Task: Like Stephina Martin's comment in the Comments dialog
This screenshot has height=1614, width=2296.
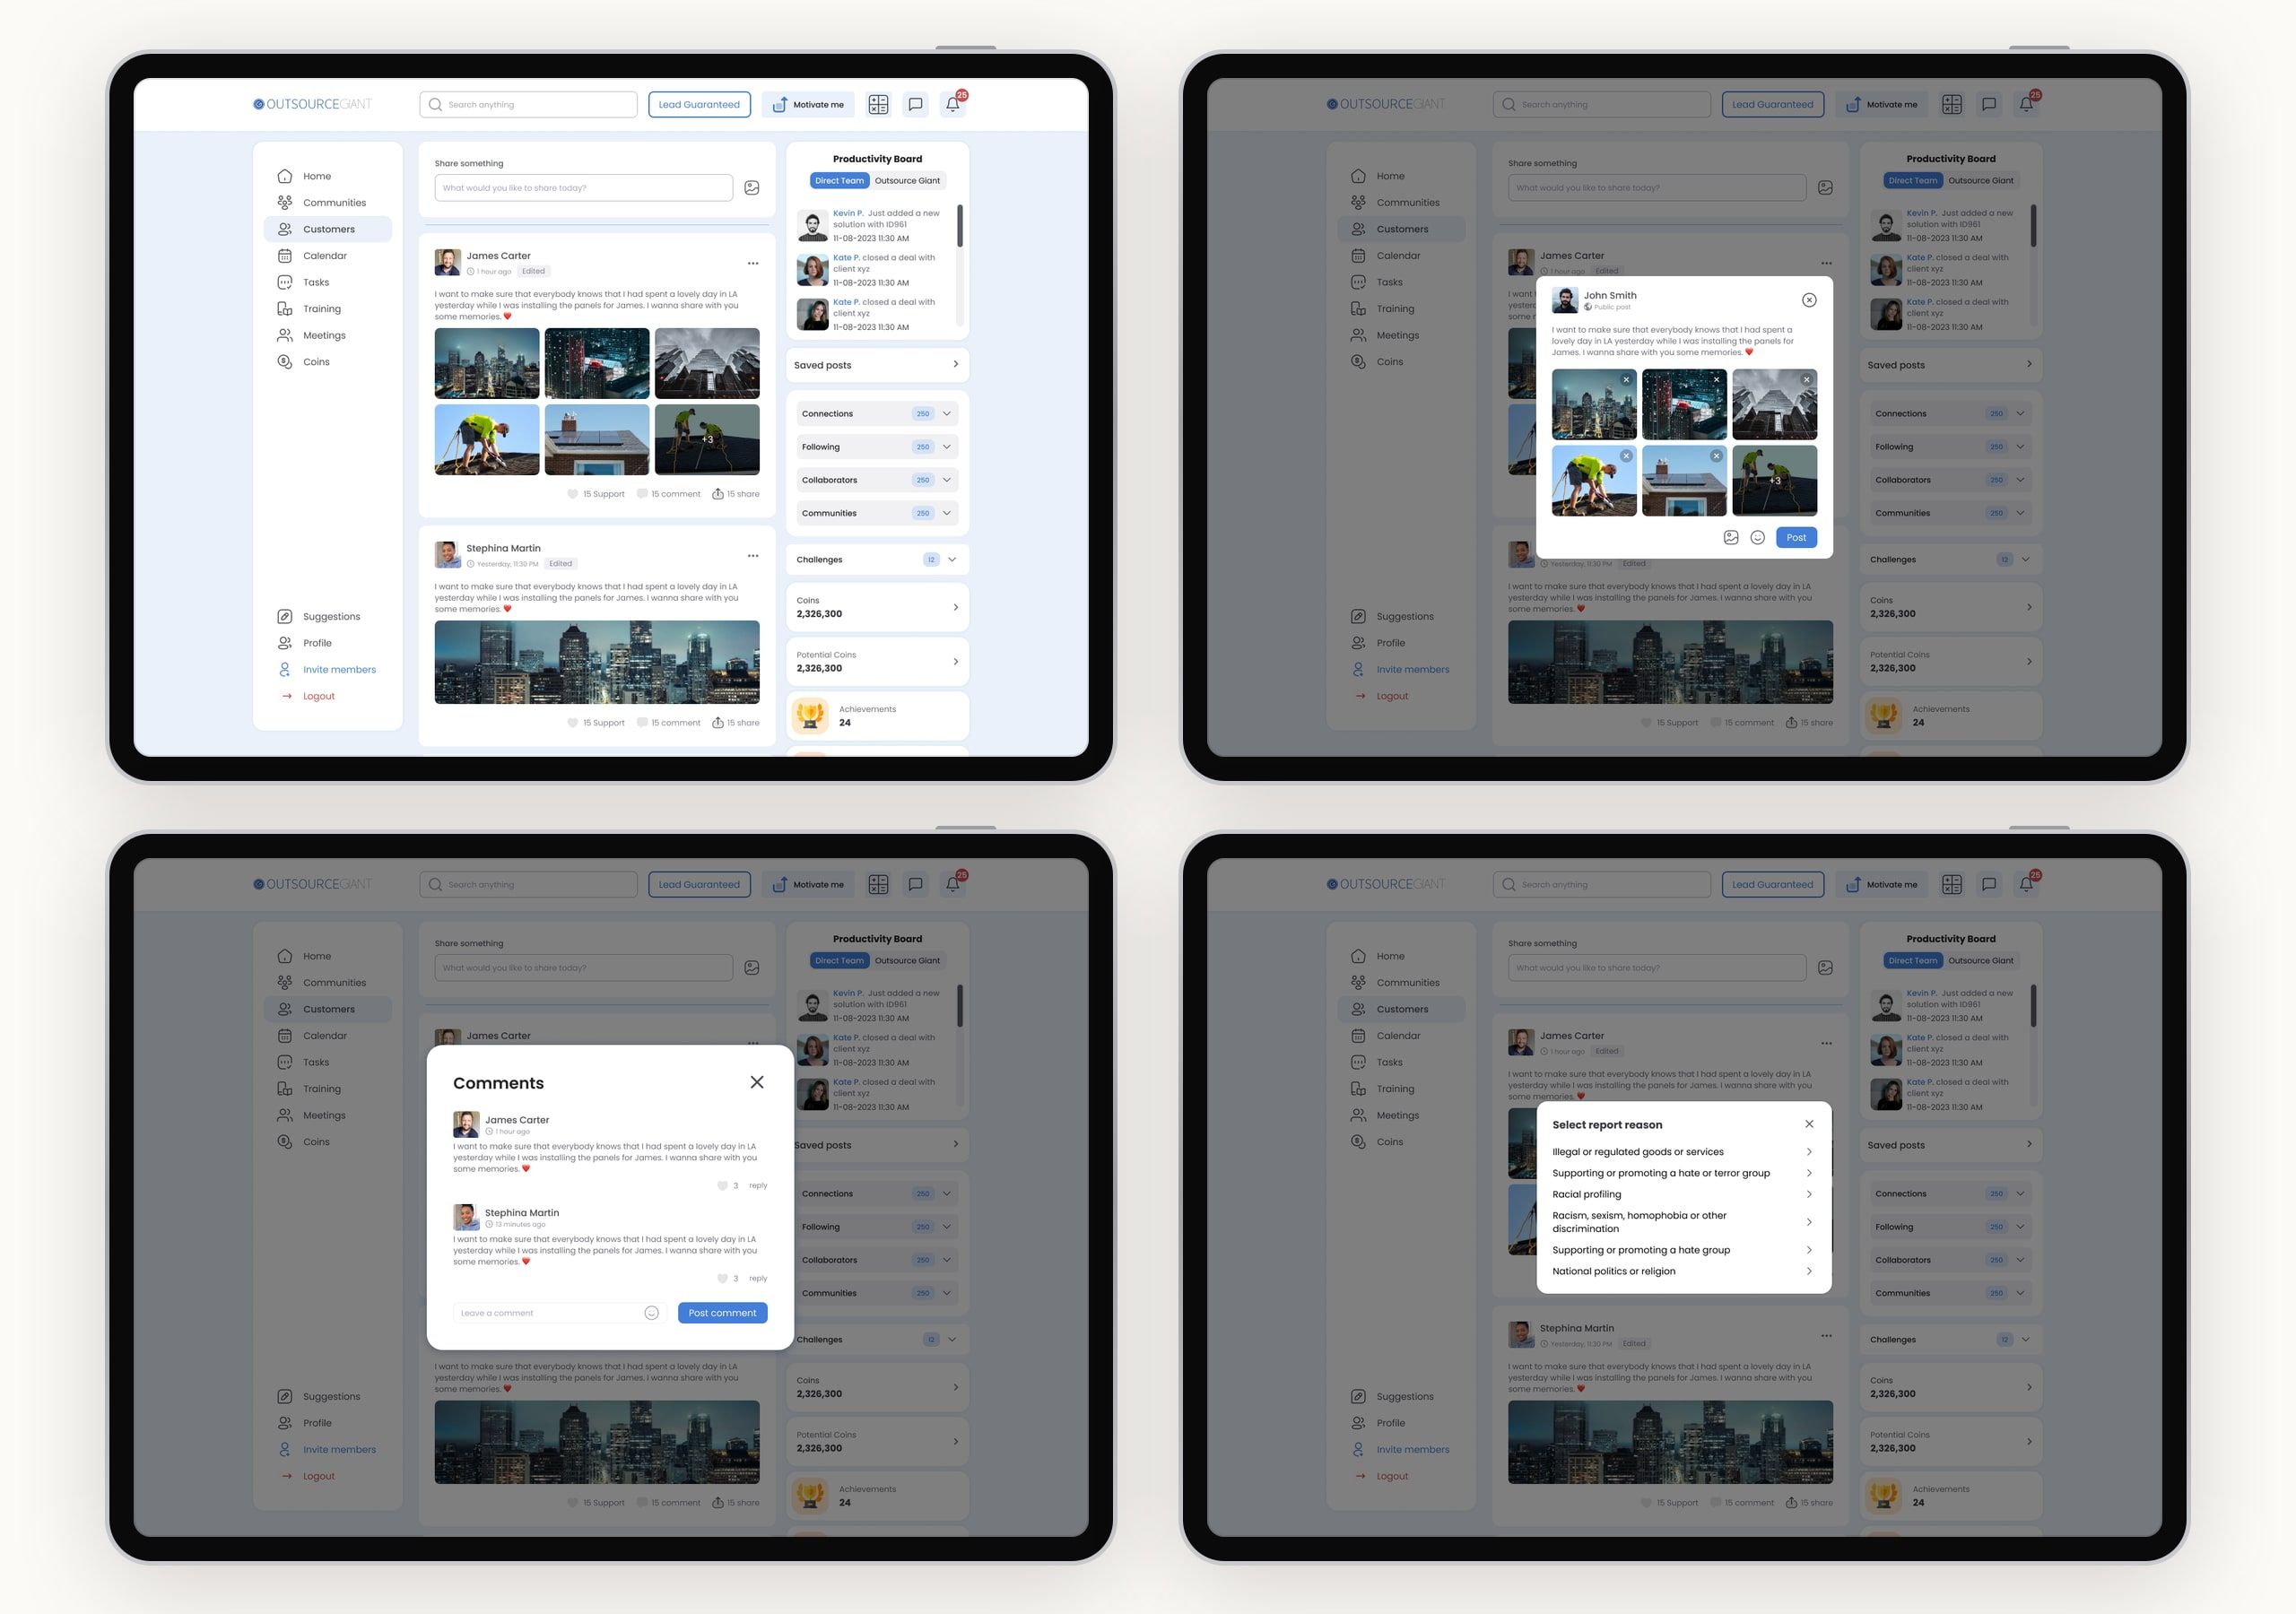Action: point(722,1279)
